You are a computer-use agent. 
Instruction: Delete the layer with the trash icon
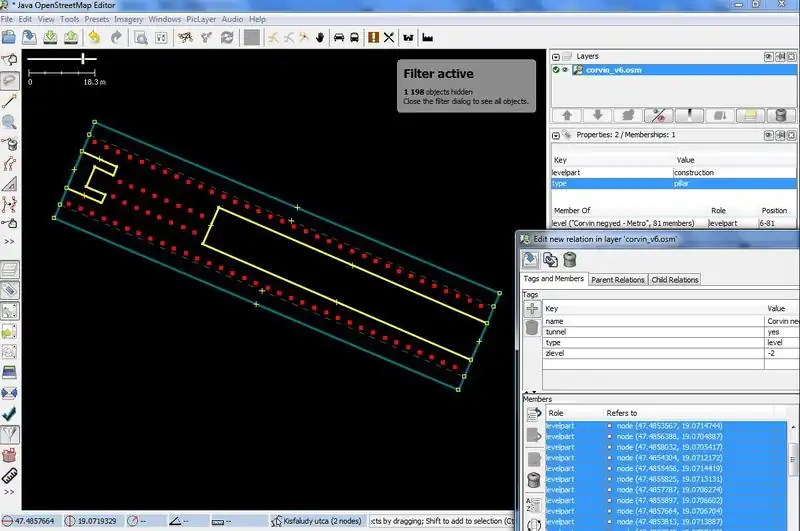pos(780,115)
